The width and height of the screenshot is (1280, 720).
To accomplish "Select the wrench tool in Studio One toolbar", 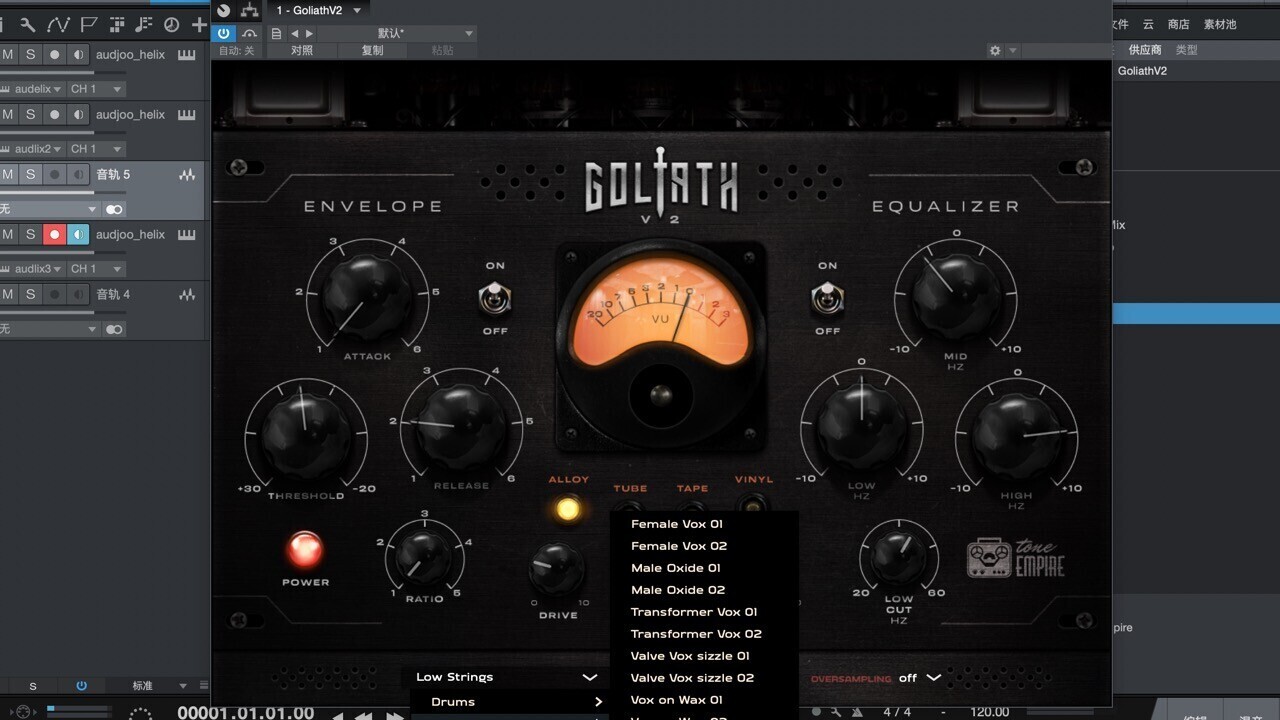I will (x=27, y=24).
